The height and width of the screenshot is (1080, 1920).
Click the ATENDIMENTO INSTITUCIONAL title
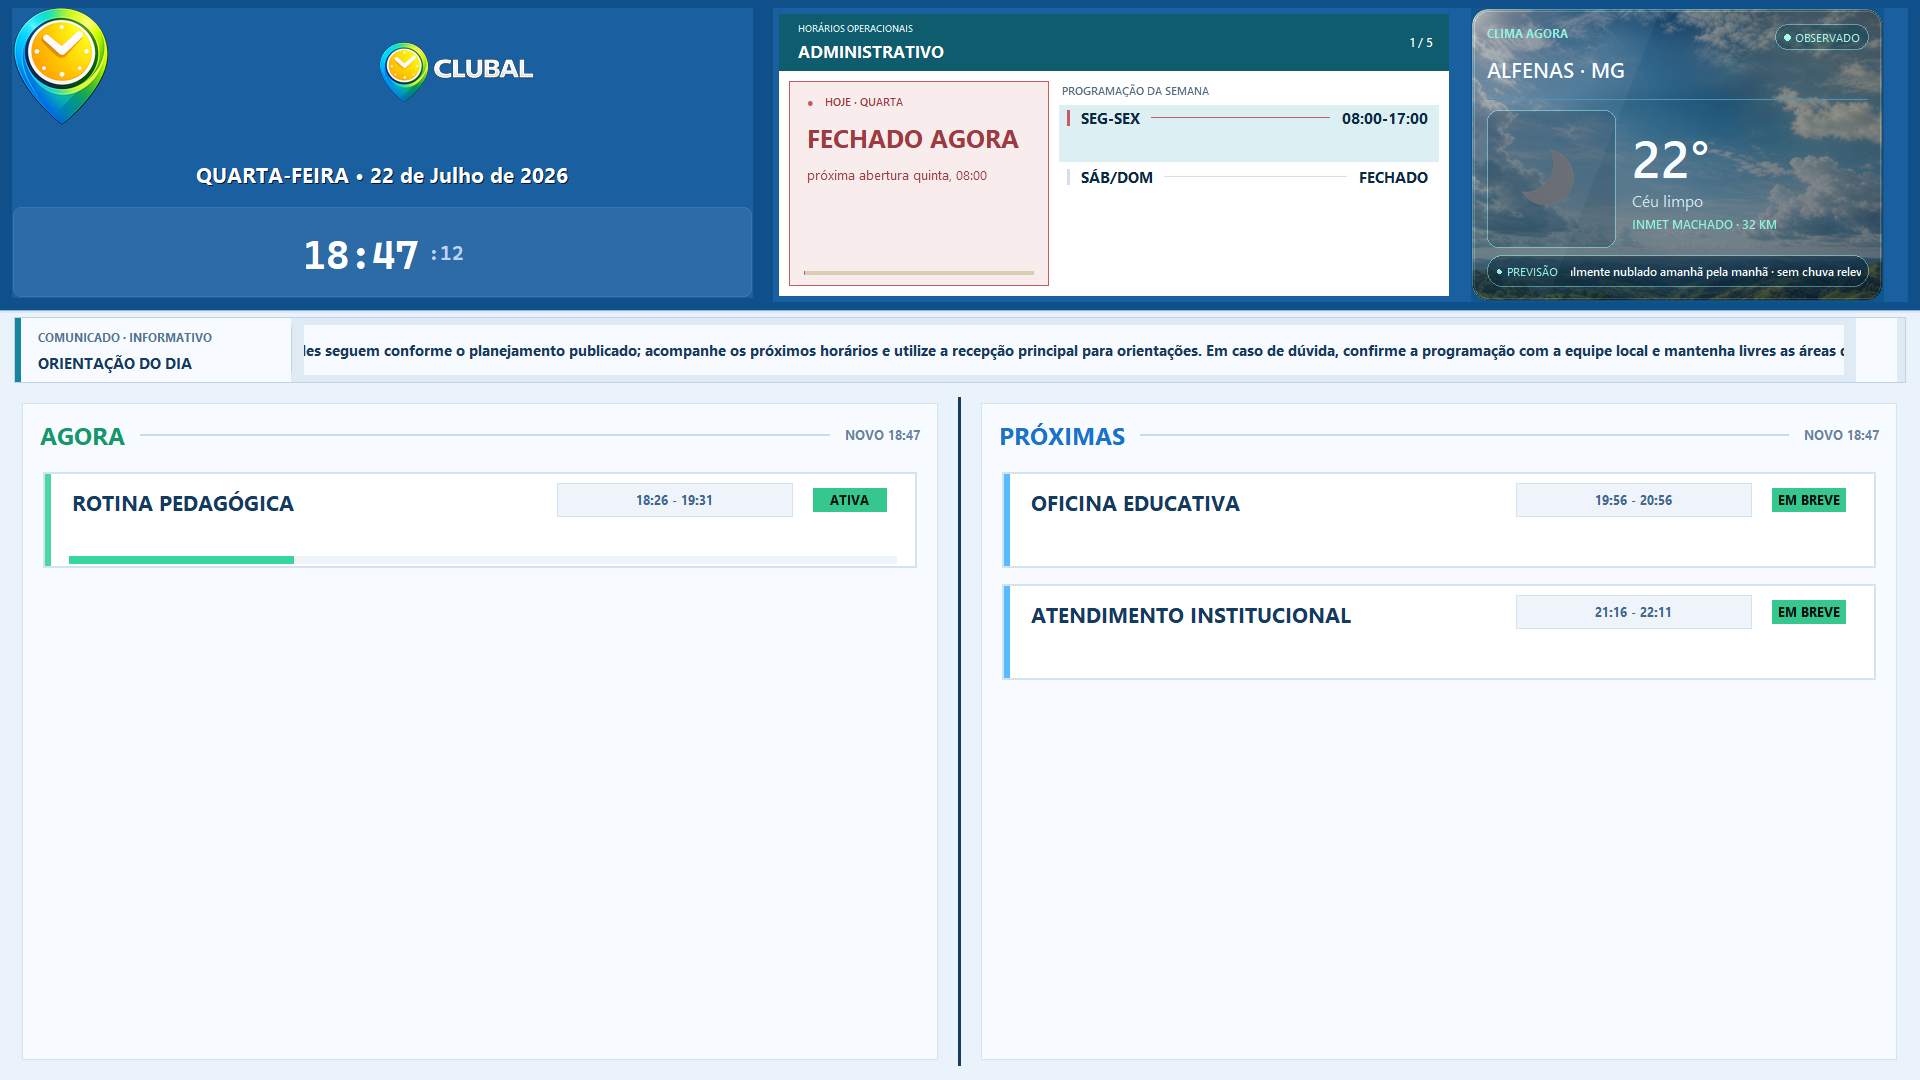pyautogui.click(x=1191, y=616)
